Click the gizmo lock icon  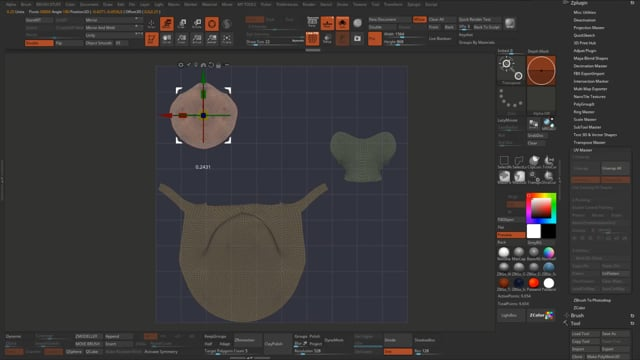218,65
